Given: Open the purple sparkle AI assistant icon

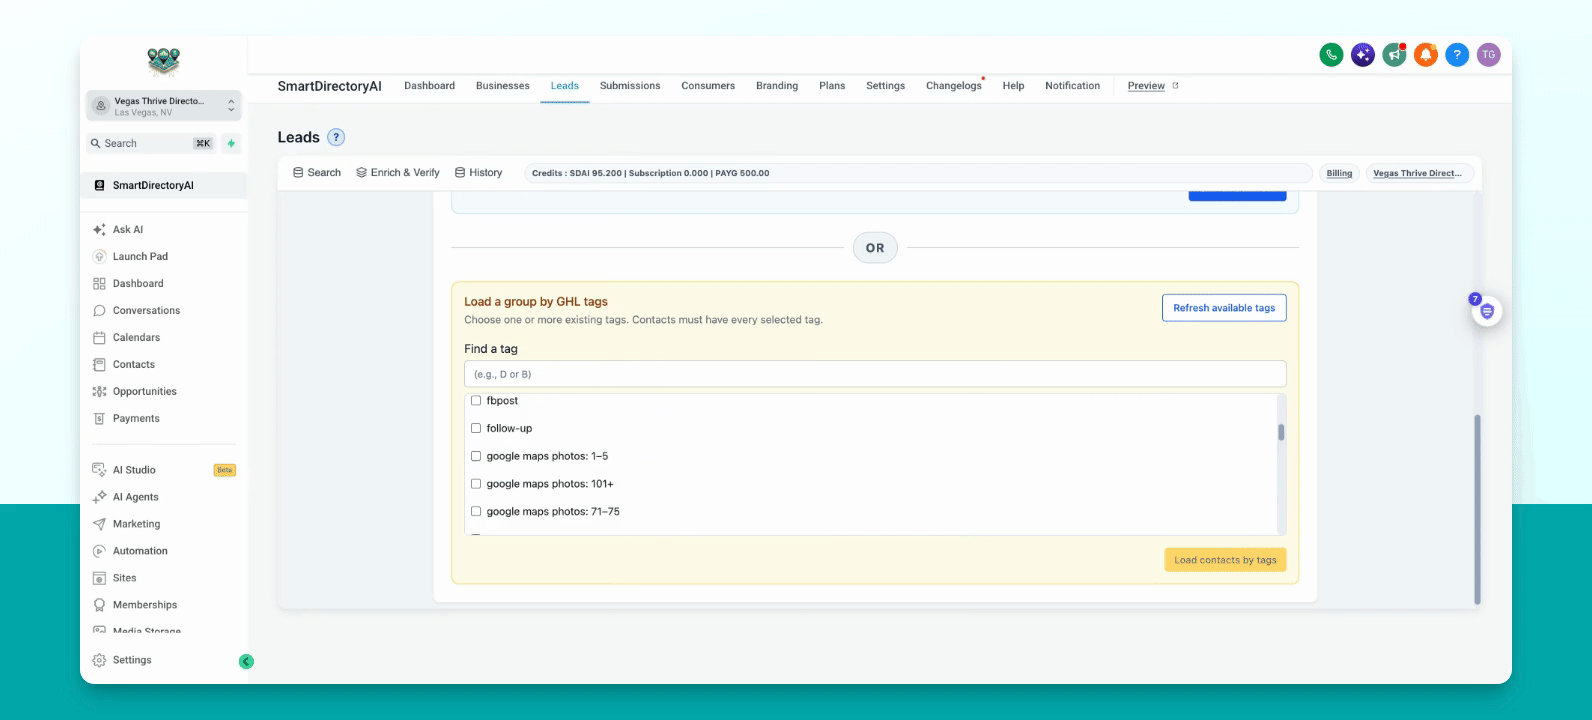Looking at the screenshot, I should [1363, 55].
